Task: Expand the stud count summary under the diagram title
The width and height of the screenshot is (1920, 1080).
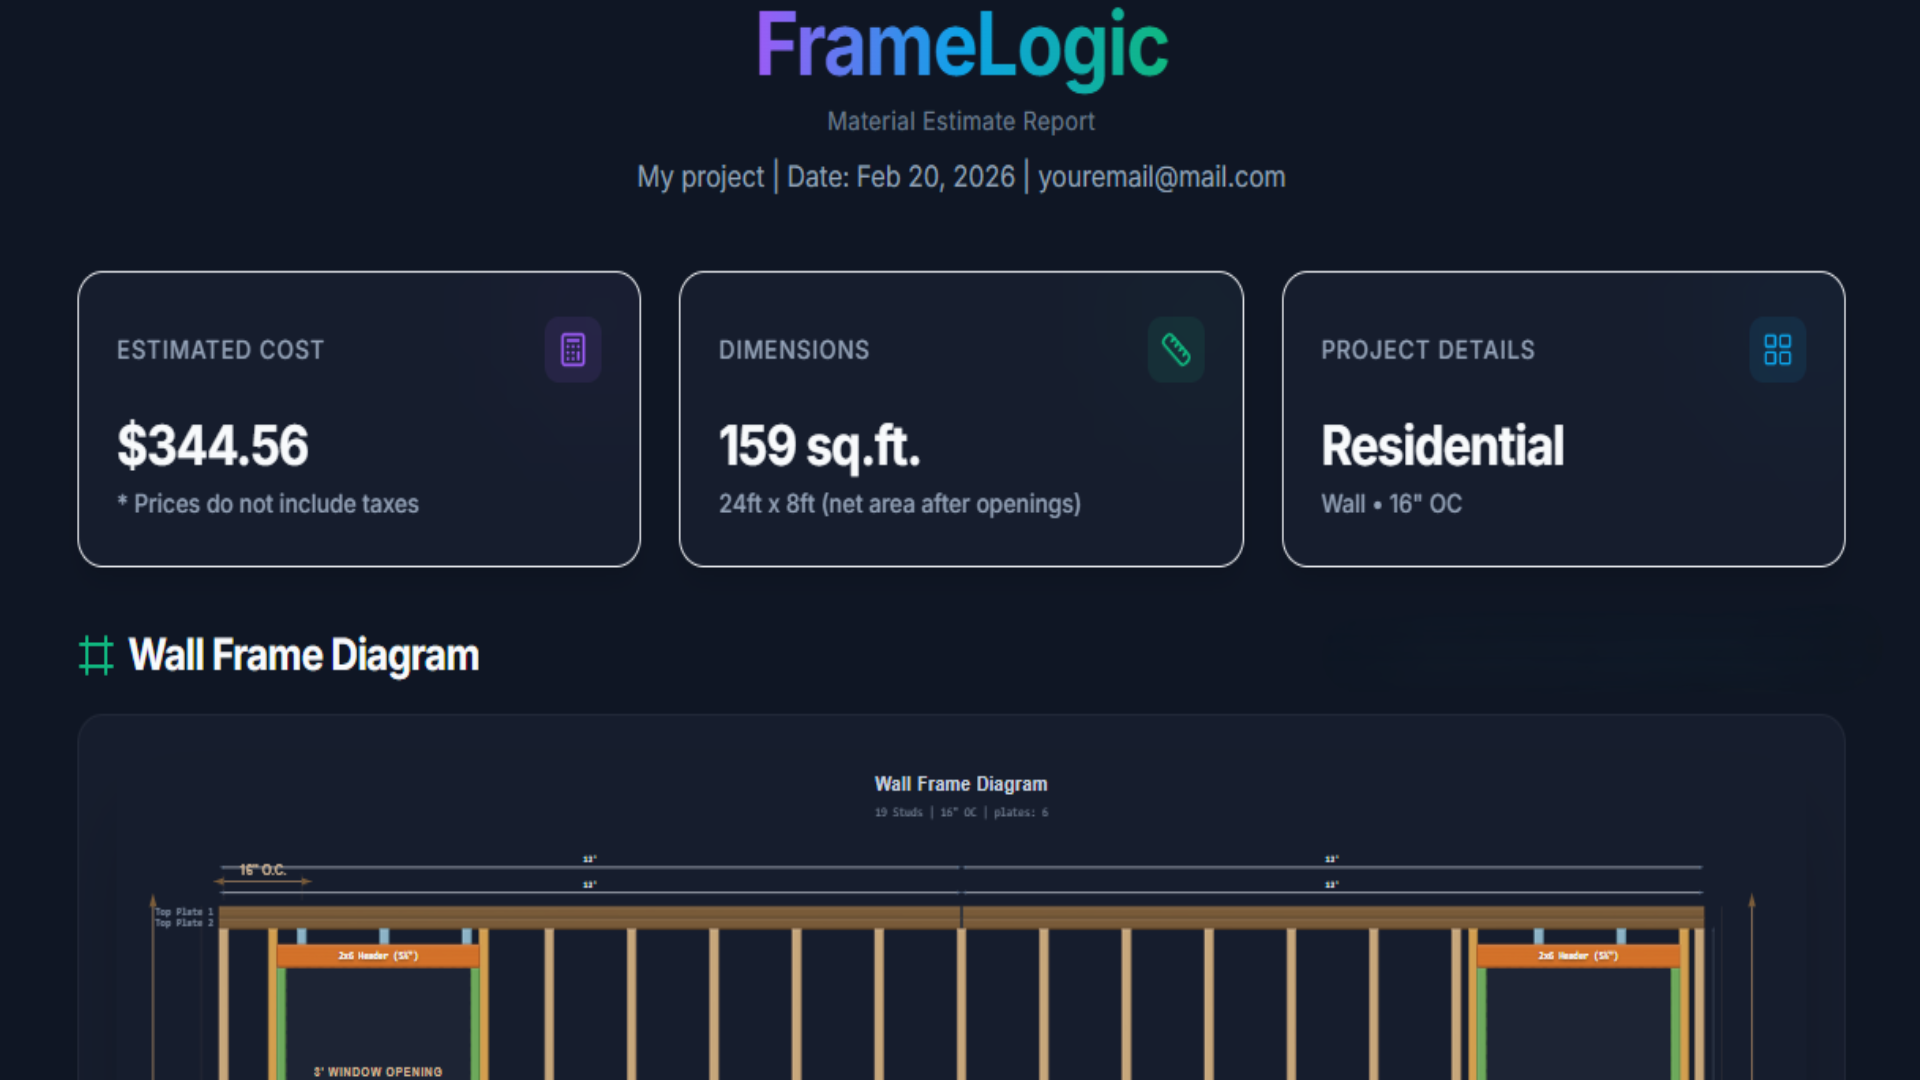Action: click(x=960, y=812)
